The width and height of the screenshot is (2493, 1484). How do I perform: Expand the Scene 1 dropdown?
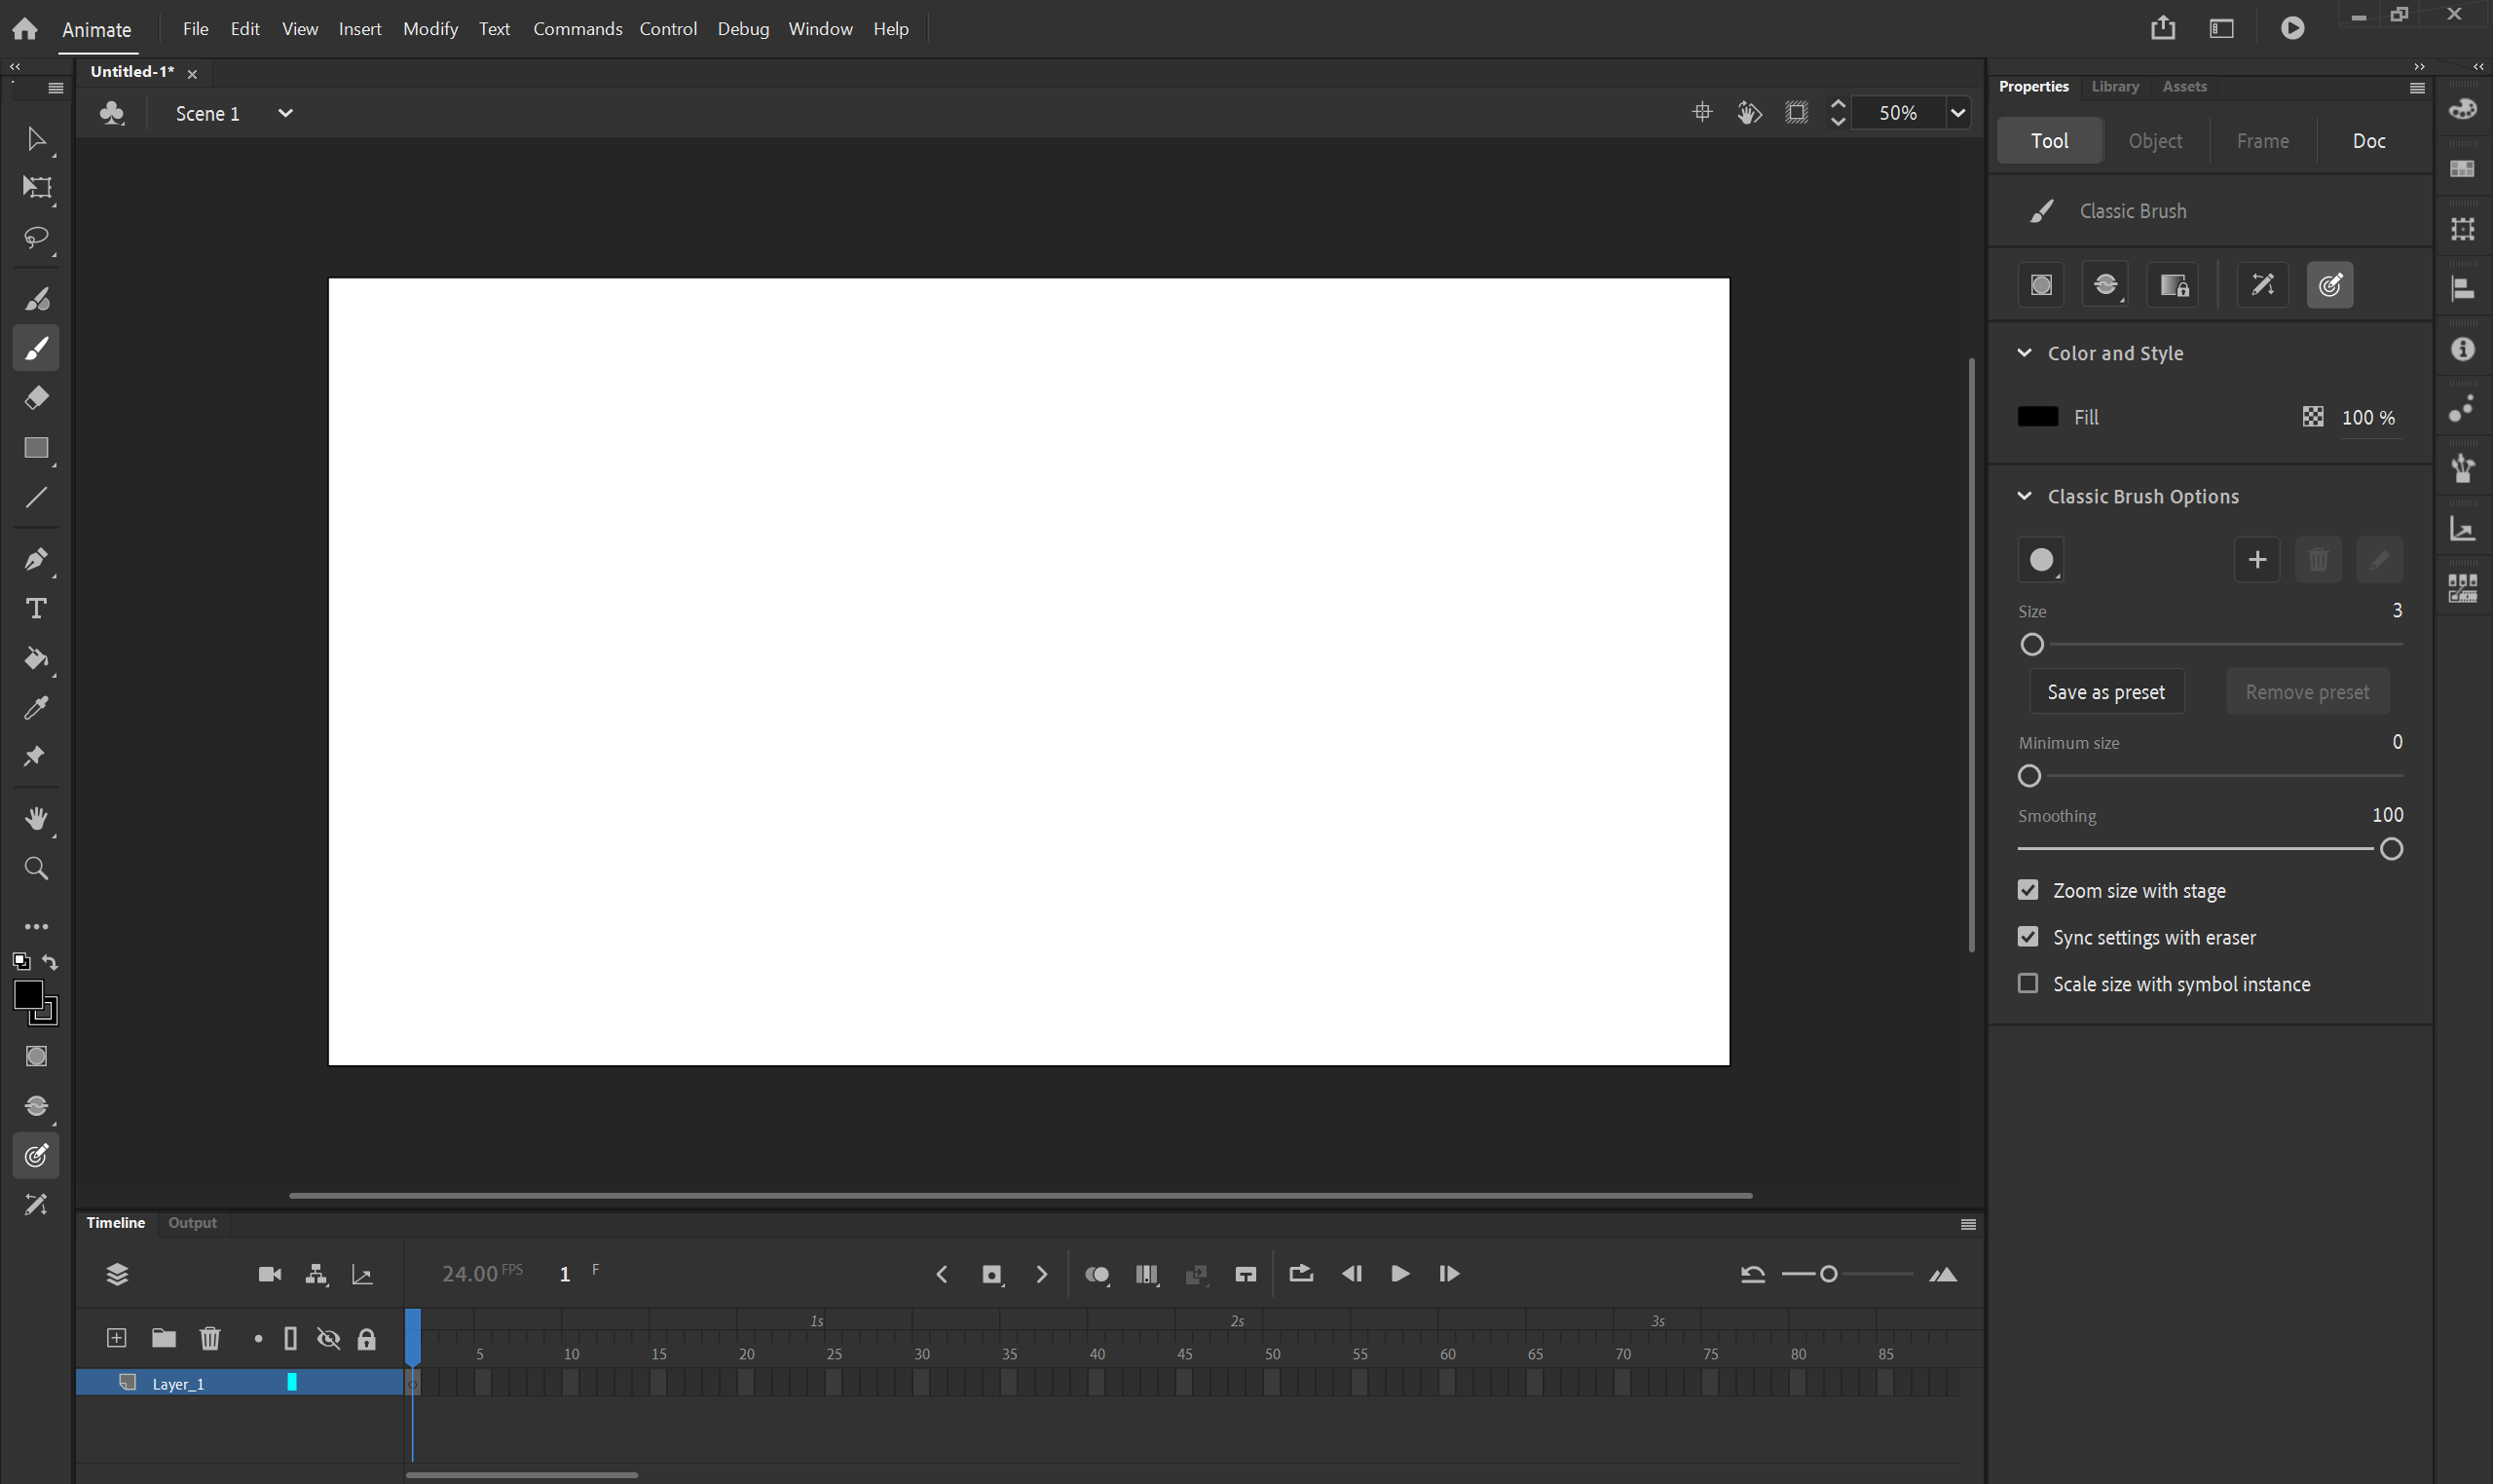point(282,113)
